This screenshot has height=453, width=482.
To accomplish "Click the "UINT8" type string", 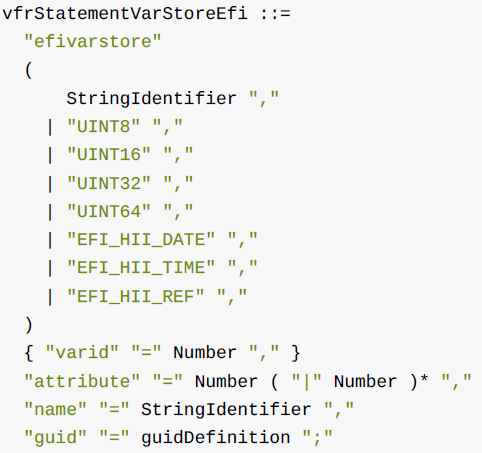I will (103, 127).
